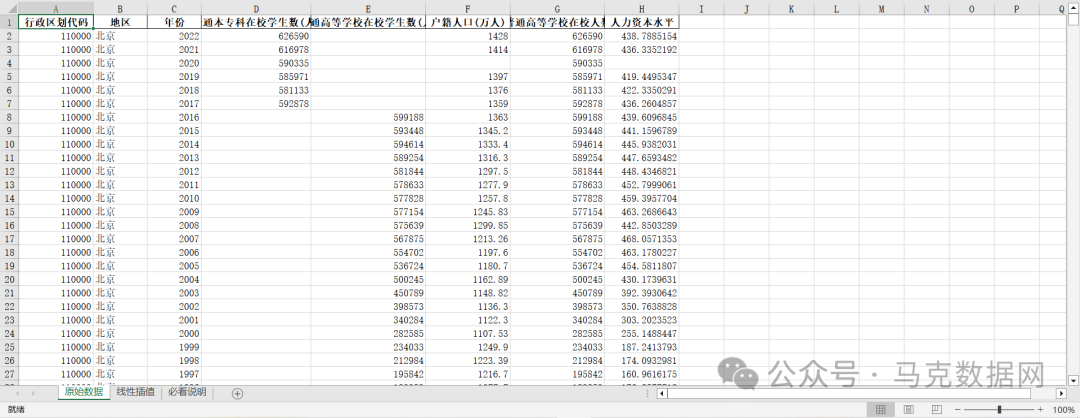Zoom in with the plus button
The width and height of the screenshot is (1080, 418).
(x=1040, y=410)
